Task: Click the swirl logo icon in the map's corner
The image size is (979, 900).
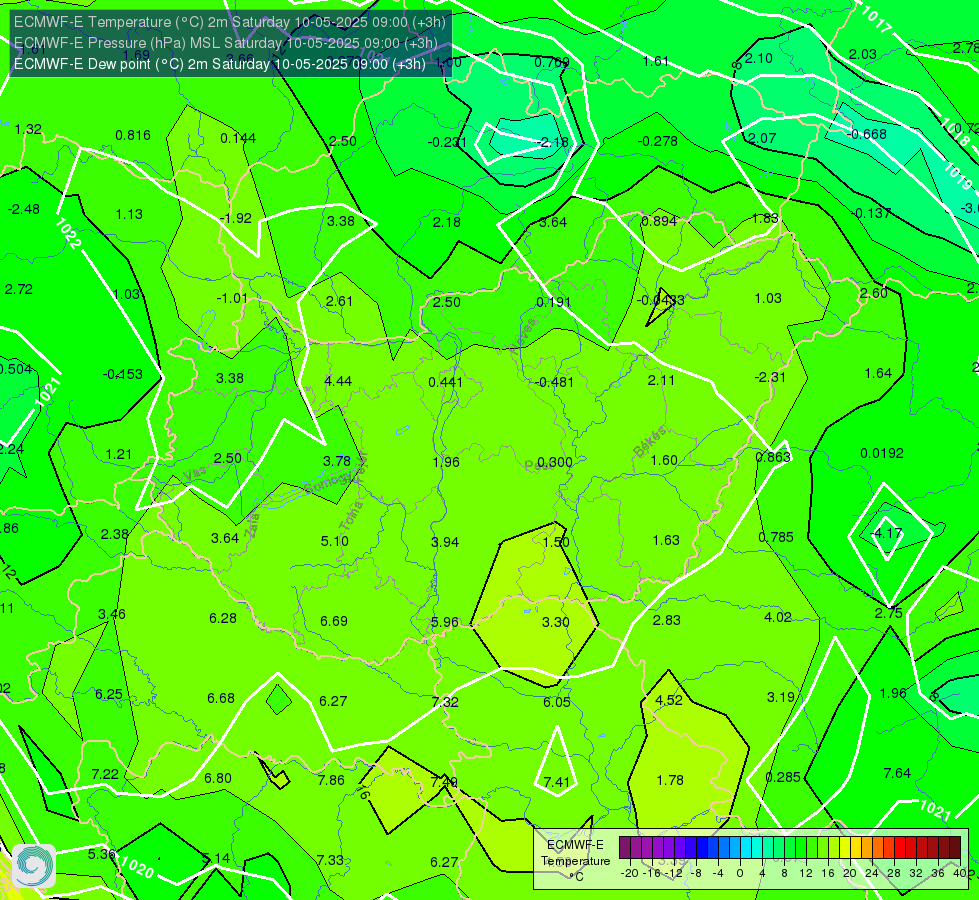Action: (x=34, y=866)
